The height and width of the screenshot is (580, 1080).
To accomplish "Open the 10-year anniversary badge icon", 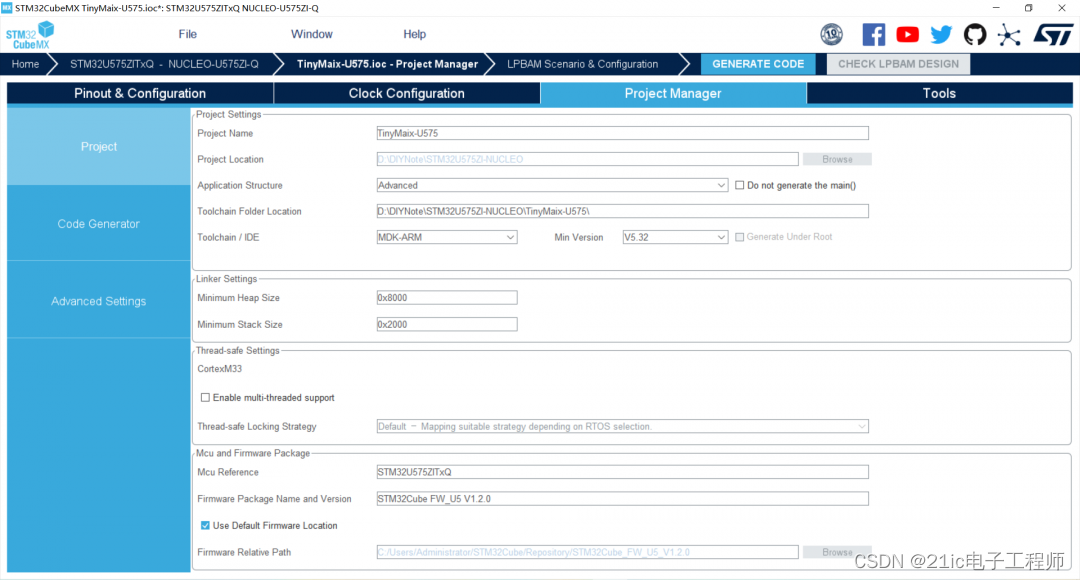I will coord(831,34).
